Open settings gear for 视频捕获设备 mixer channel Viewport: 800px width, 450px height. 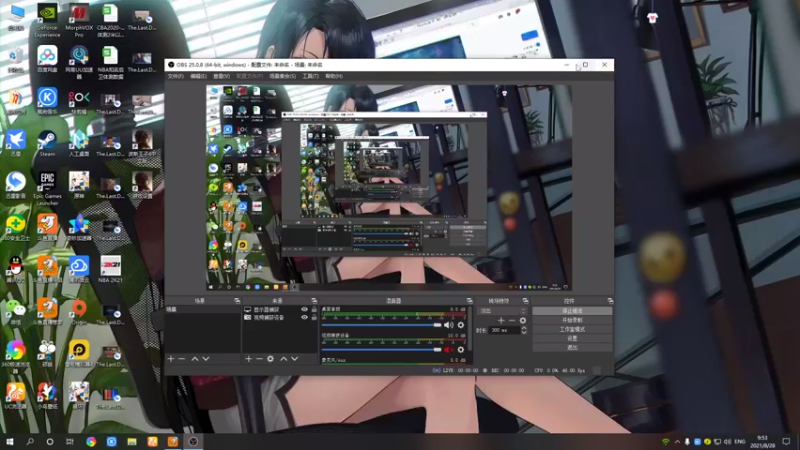point(461,349)
